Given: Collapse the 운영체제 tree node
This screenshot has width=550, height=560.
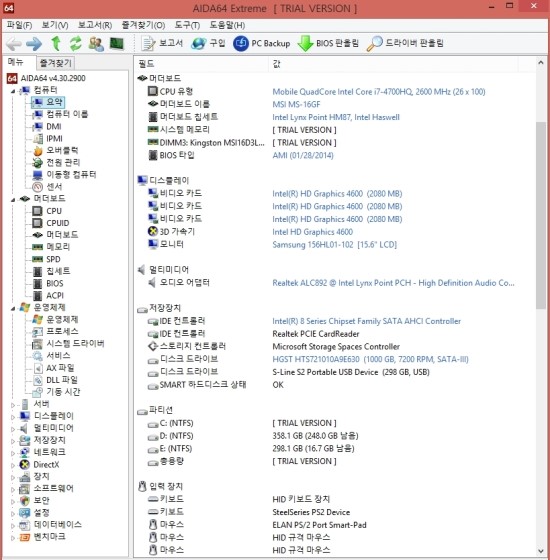Looking at the screenshot, I should point(13,309).
